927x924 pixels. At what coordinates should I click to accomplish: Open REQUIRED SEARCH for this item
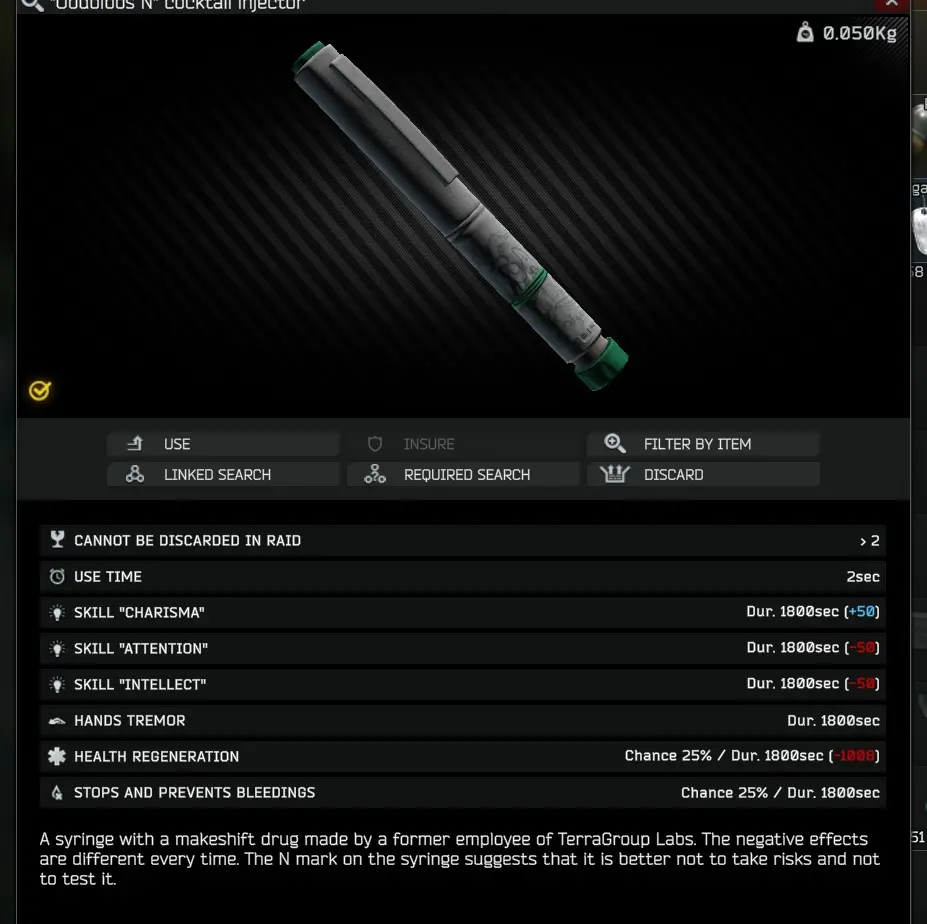[x=463, y=475]
